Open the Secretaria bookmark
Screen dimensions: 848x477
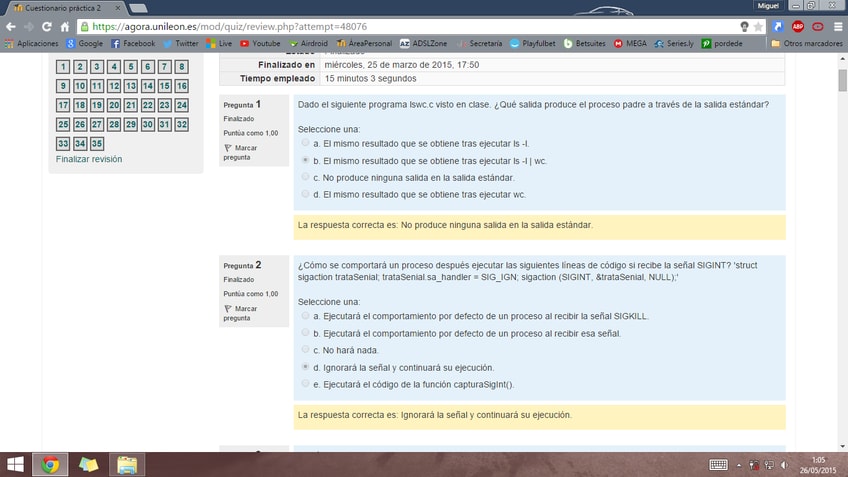pyautogui.click(x=480, y=43)
